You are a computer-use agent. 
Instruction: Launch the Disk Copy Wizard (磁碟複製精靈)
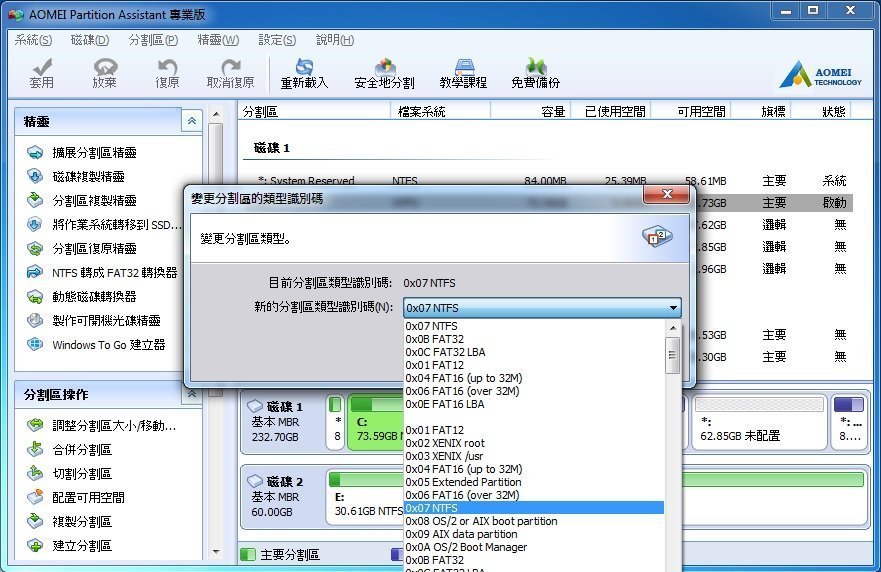pos(88,176)
